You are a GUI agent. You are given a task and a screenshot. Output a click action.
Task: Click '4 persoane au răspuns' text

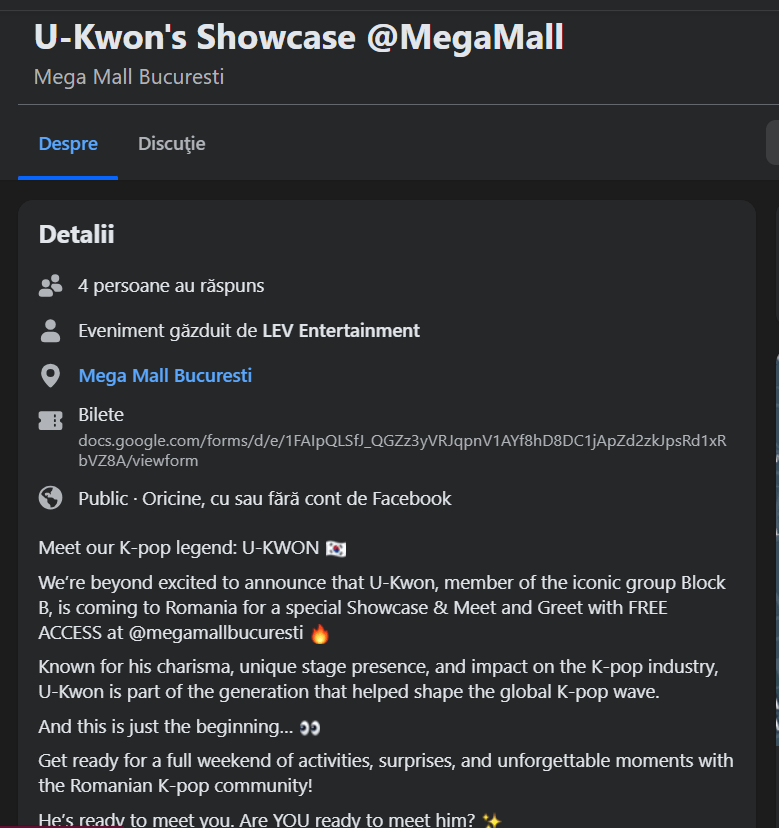(x=171, y=286)
